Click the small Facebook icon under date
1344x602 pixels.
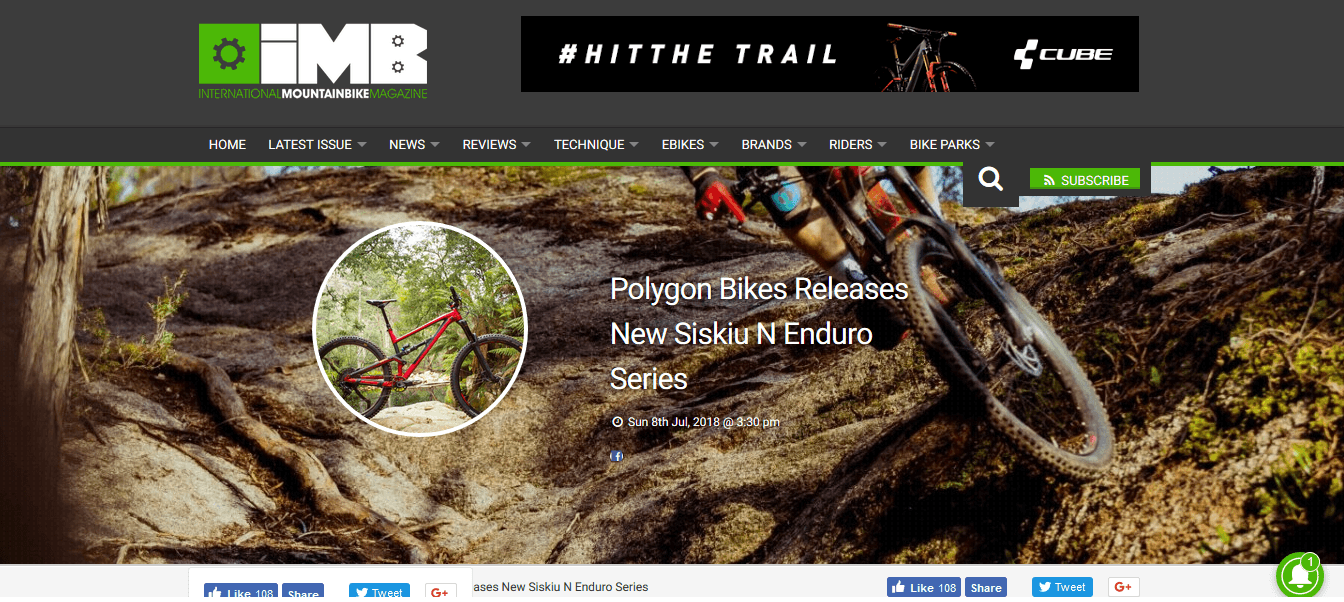point(617,456)
